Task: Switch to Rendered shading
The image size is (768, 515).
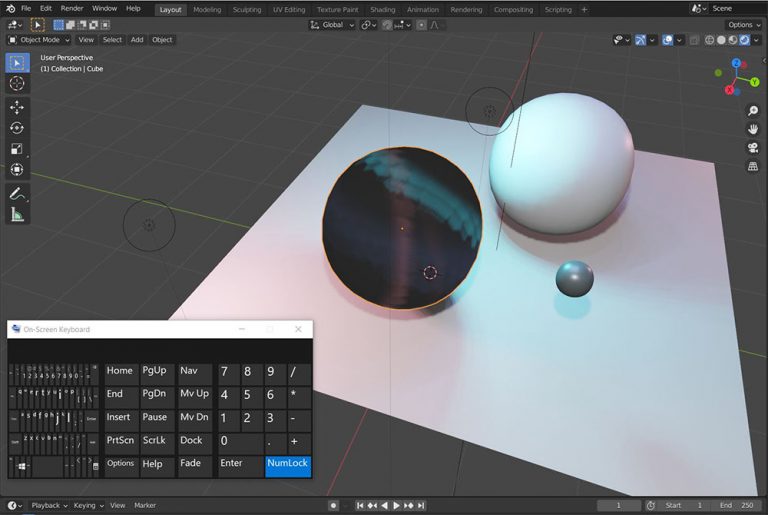Action: (744, 40)
